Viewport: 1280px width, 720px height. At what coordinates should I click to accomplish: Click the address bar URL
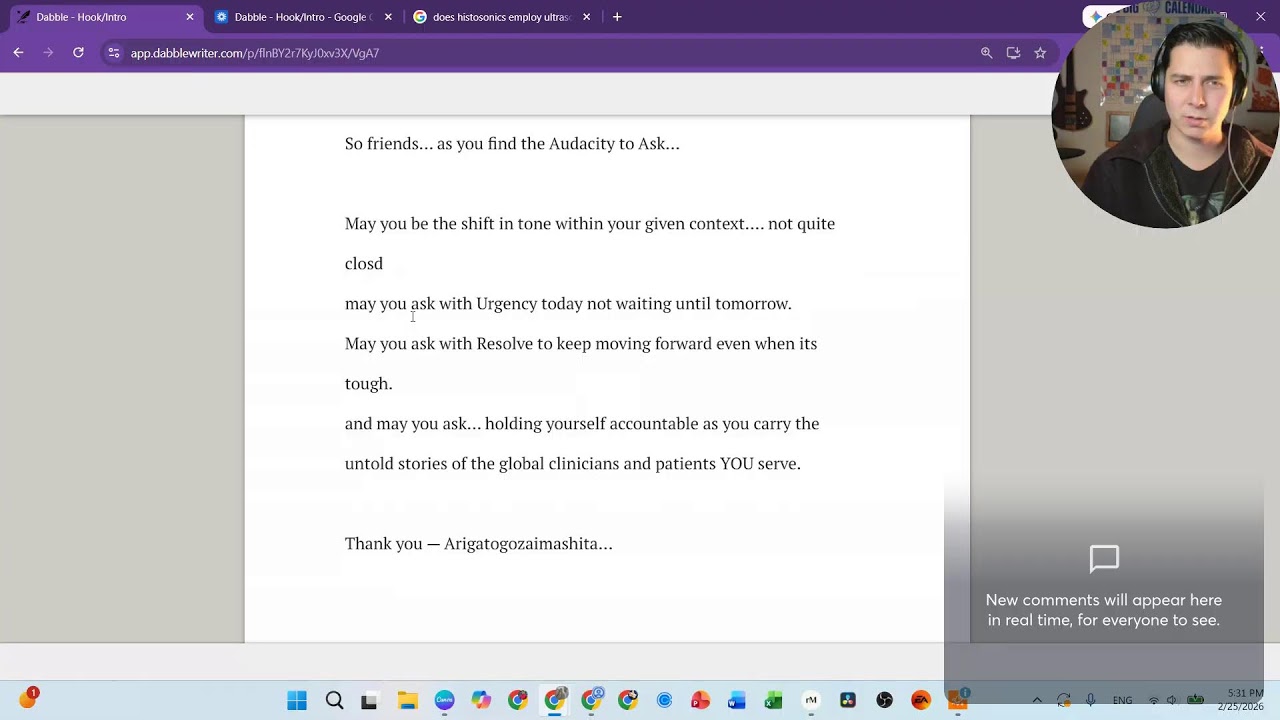(255, 53)
